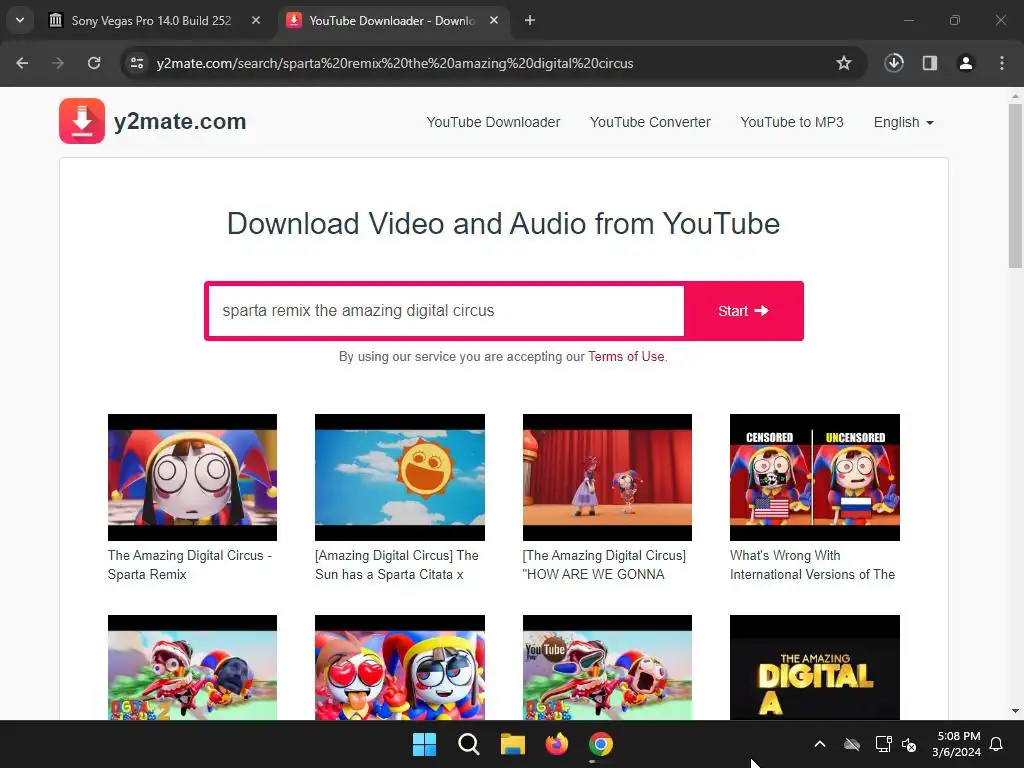Click 'HOW ARE WE GONNA' video title
This screenshot has height=768, width=1024.
(x=604, y=565)
